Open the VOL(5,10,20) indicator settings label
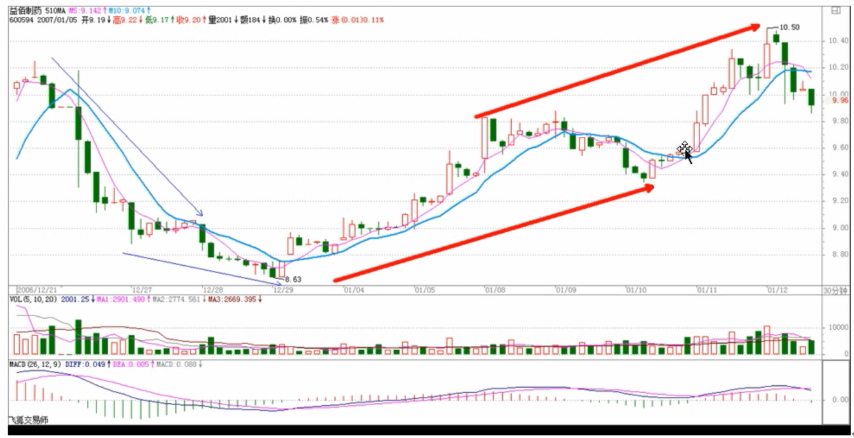 (x=32, y=298)
